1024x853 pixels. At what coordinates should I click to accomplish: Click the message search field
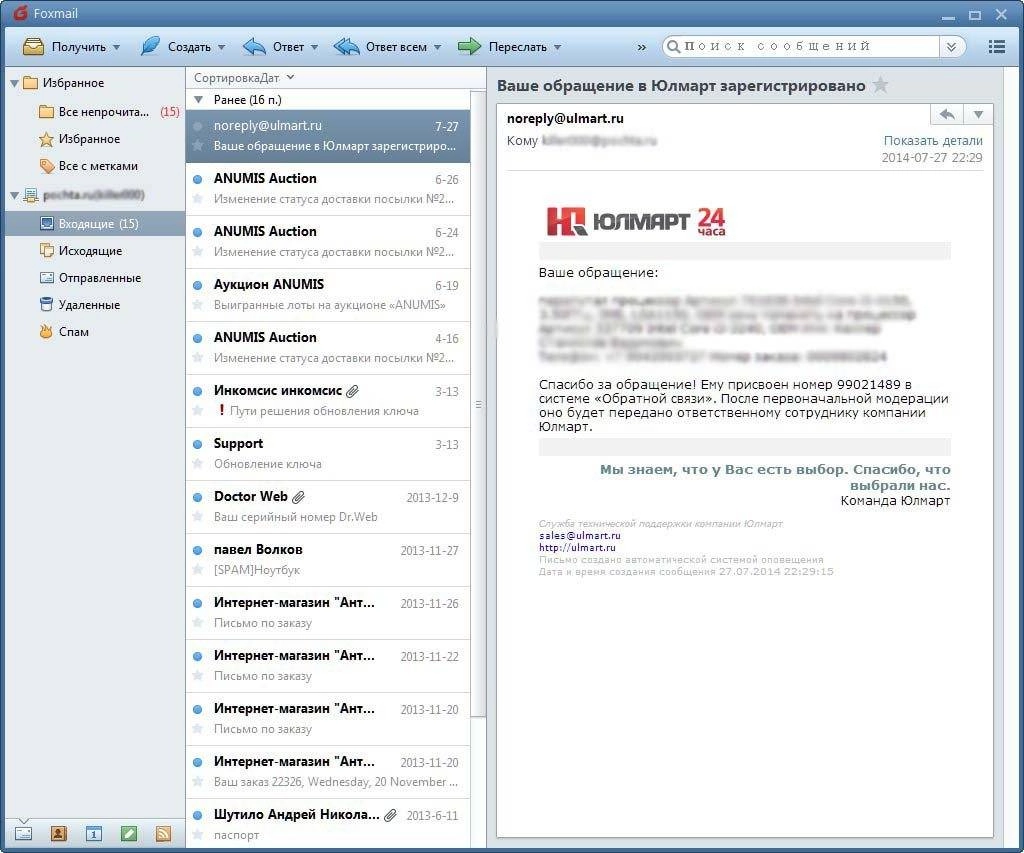click(x=810, y=46)
